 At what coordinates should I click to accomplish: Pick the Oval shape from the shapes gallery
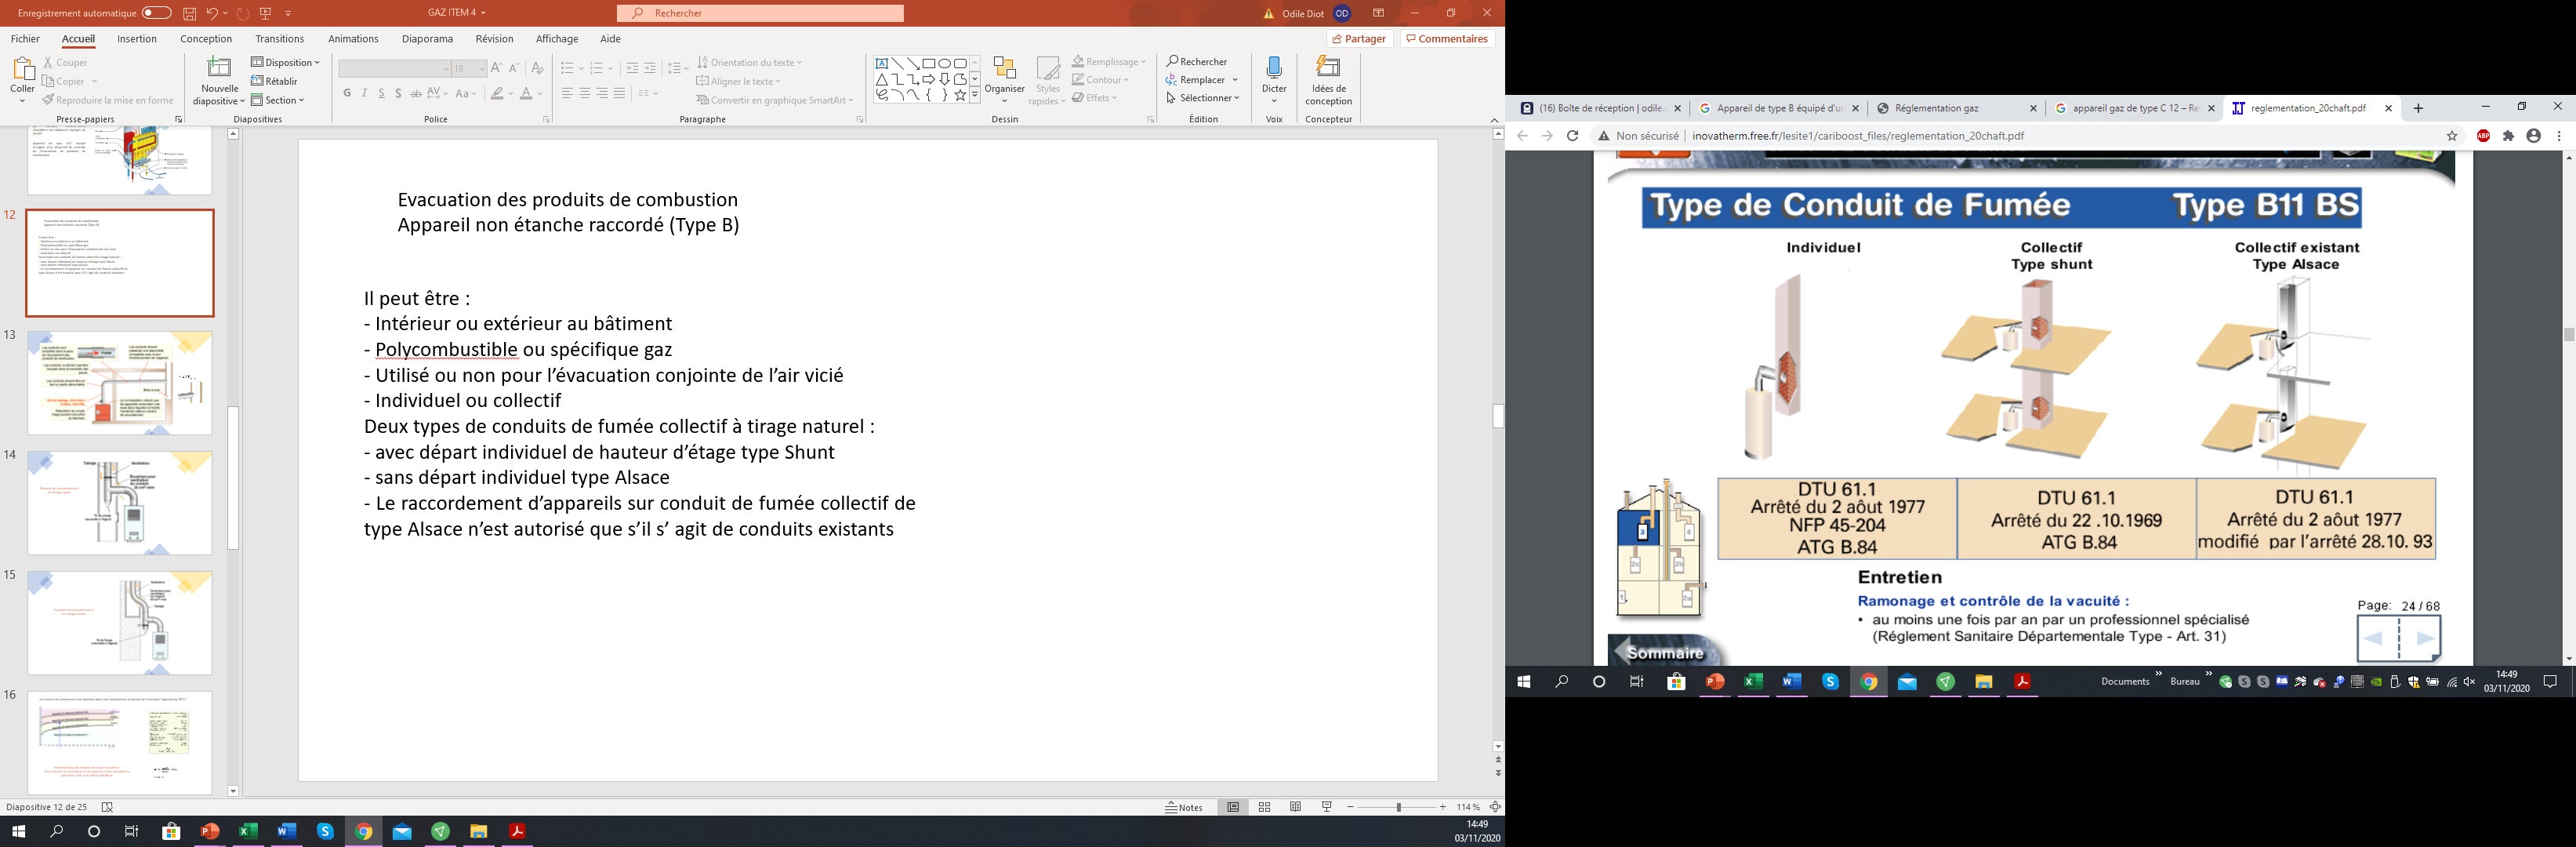click(944, 63)
